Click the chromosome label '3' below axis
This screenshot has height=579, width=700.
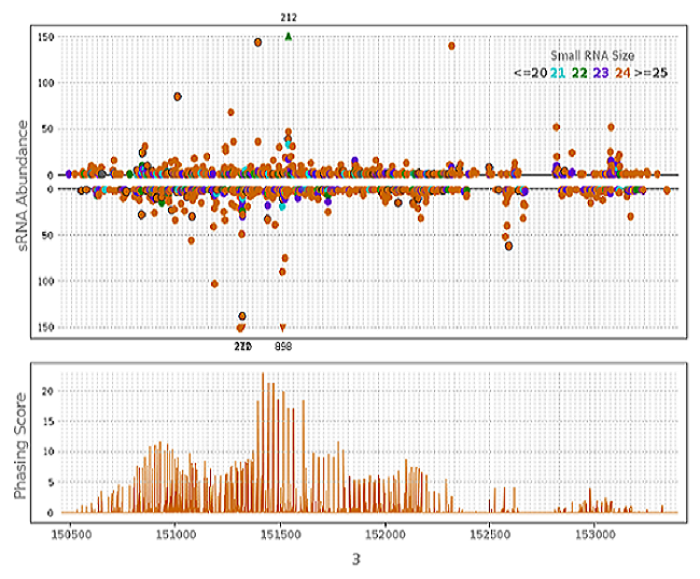point(356,559)
